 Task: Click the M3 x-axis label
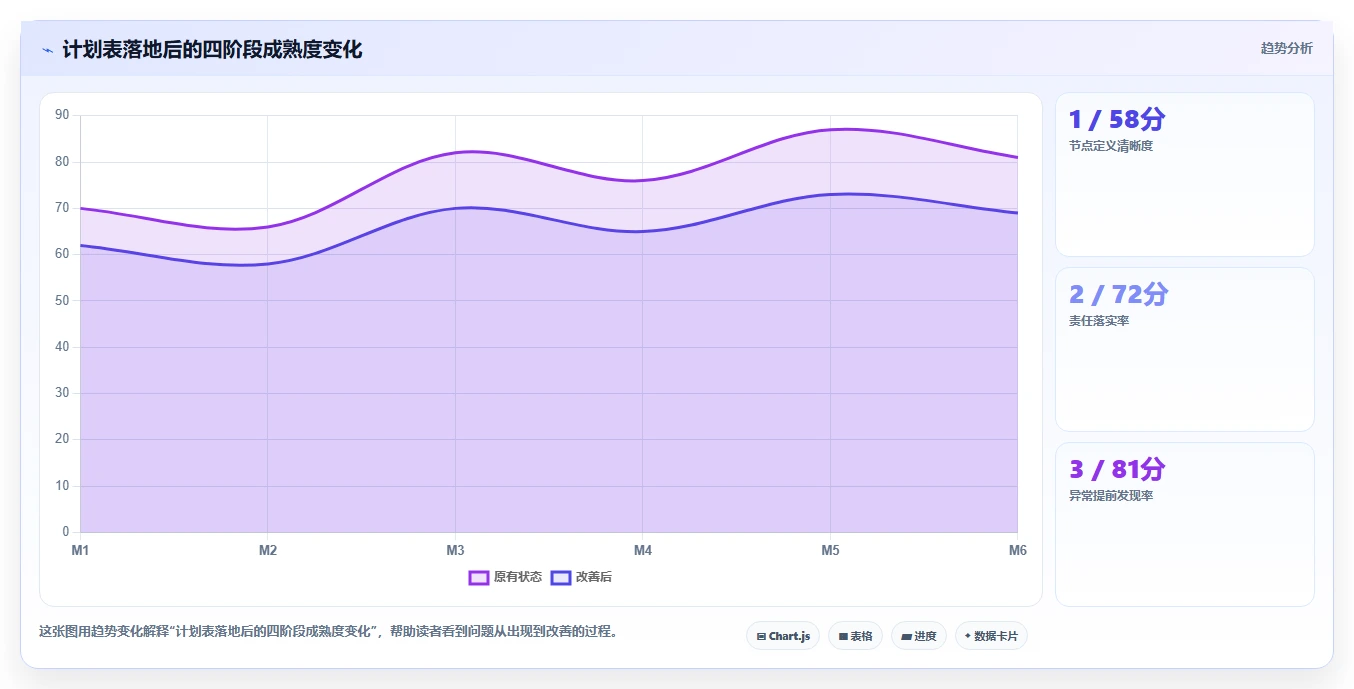coord(455,550)
